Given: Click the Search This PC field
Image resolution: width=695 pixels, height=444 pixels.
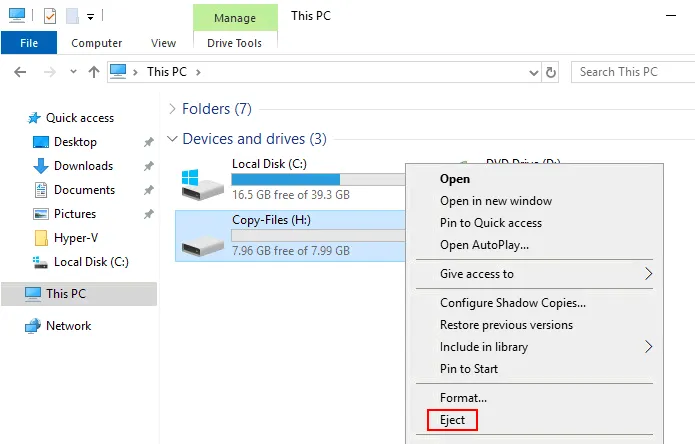Looking at the screenshot, I should [x=634, y=72].
